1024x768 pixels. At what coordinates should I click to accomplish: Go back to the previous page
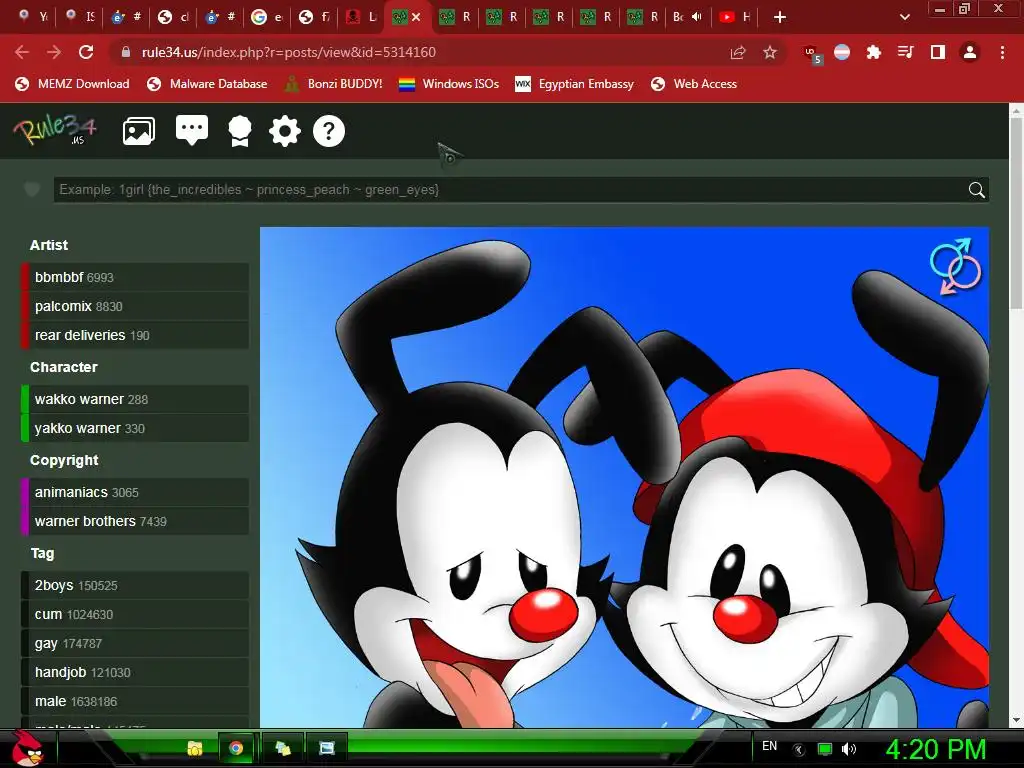click(x=22, y=52)
